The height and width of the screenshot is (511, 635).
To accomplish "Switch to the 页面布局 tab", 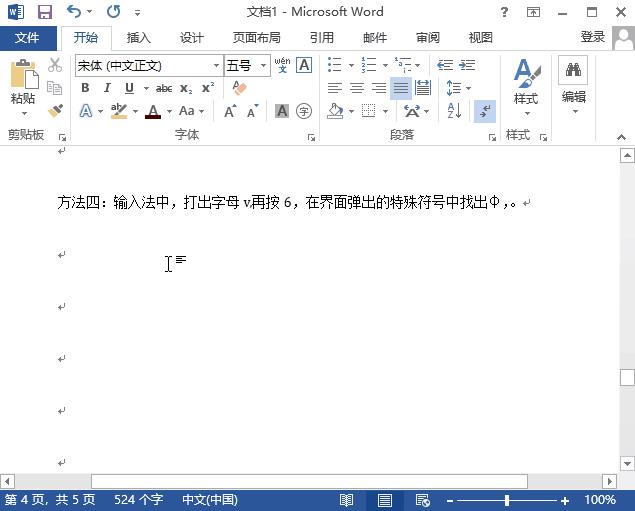I will 256,38.
